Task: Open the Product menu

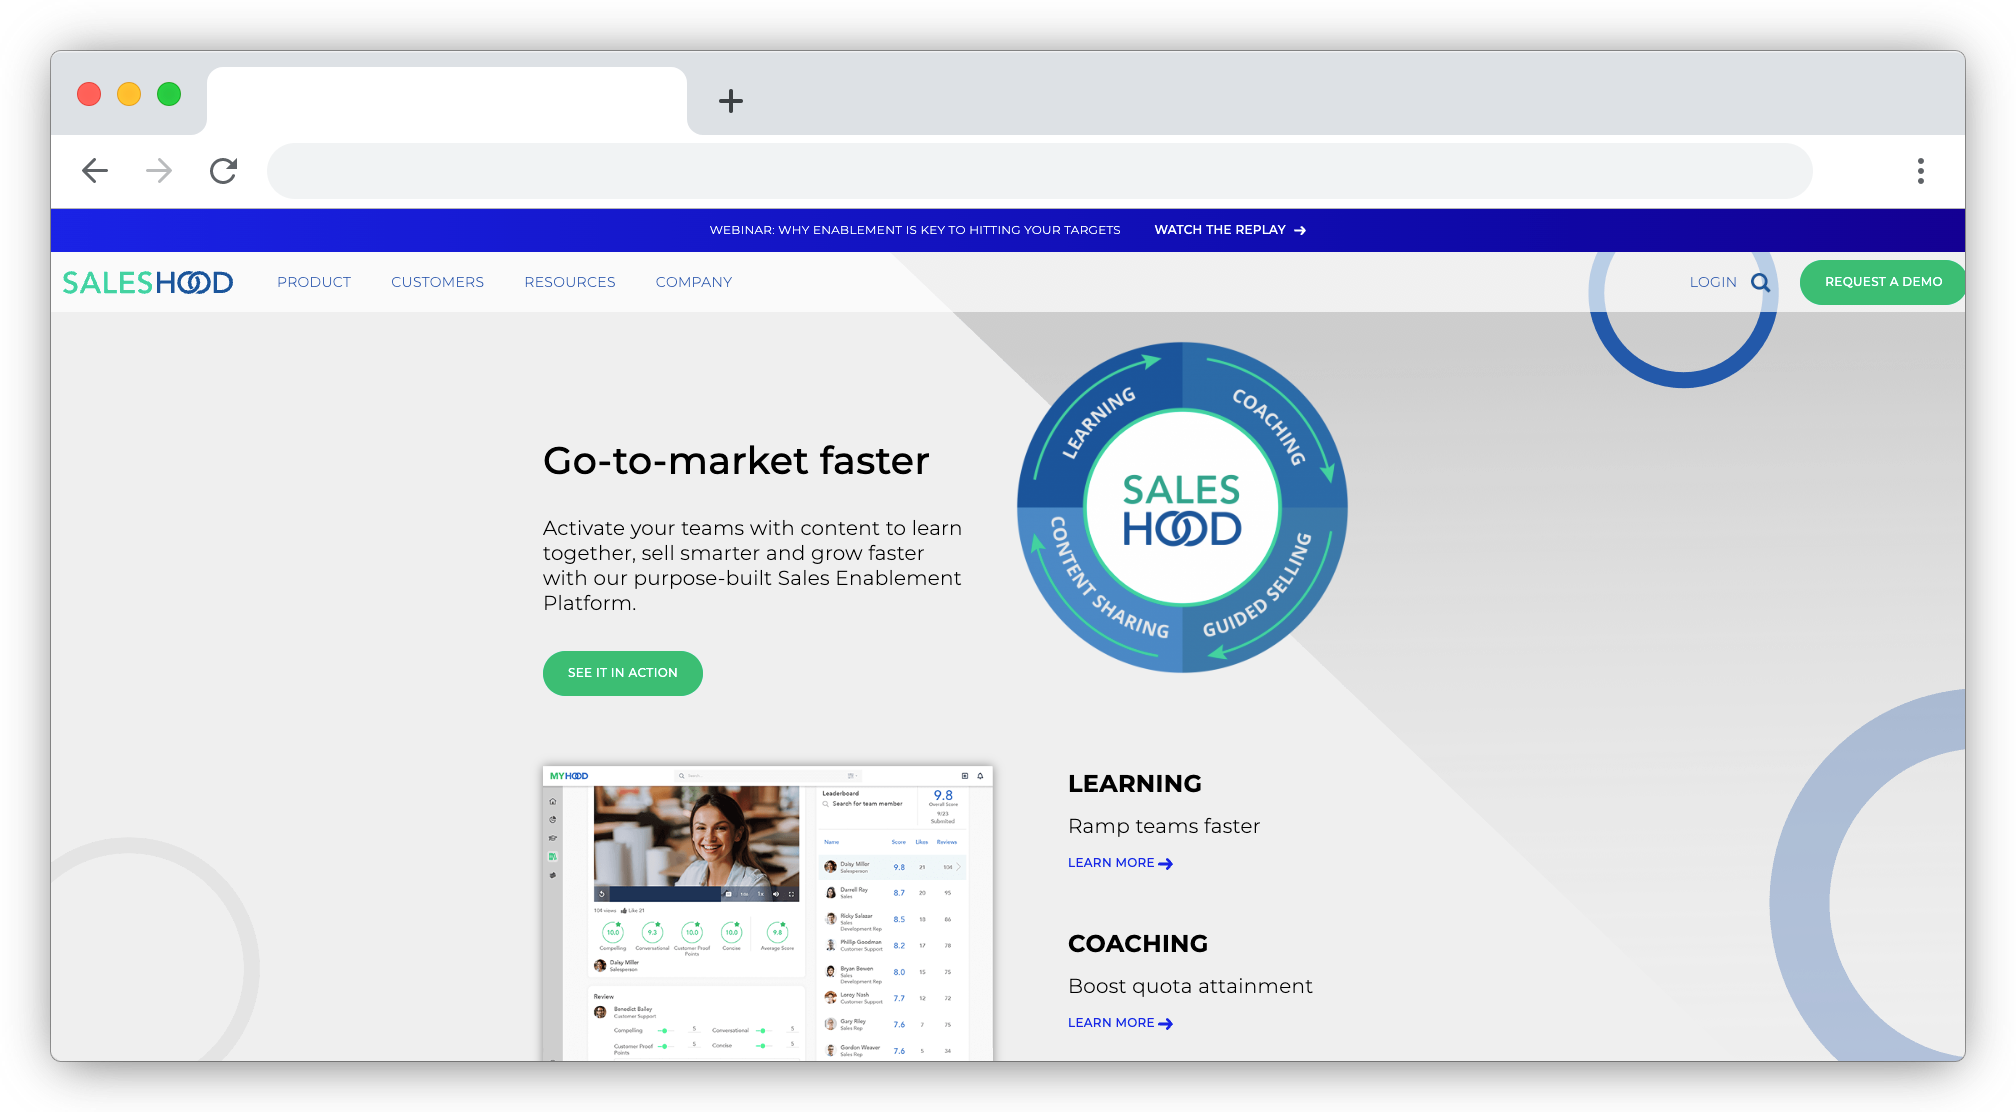Action: point(314,282)
